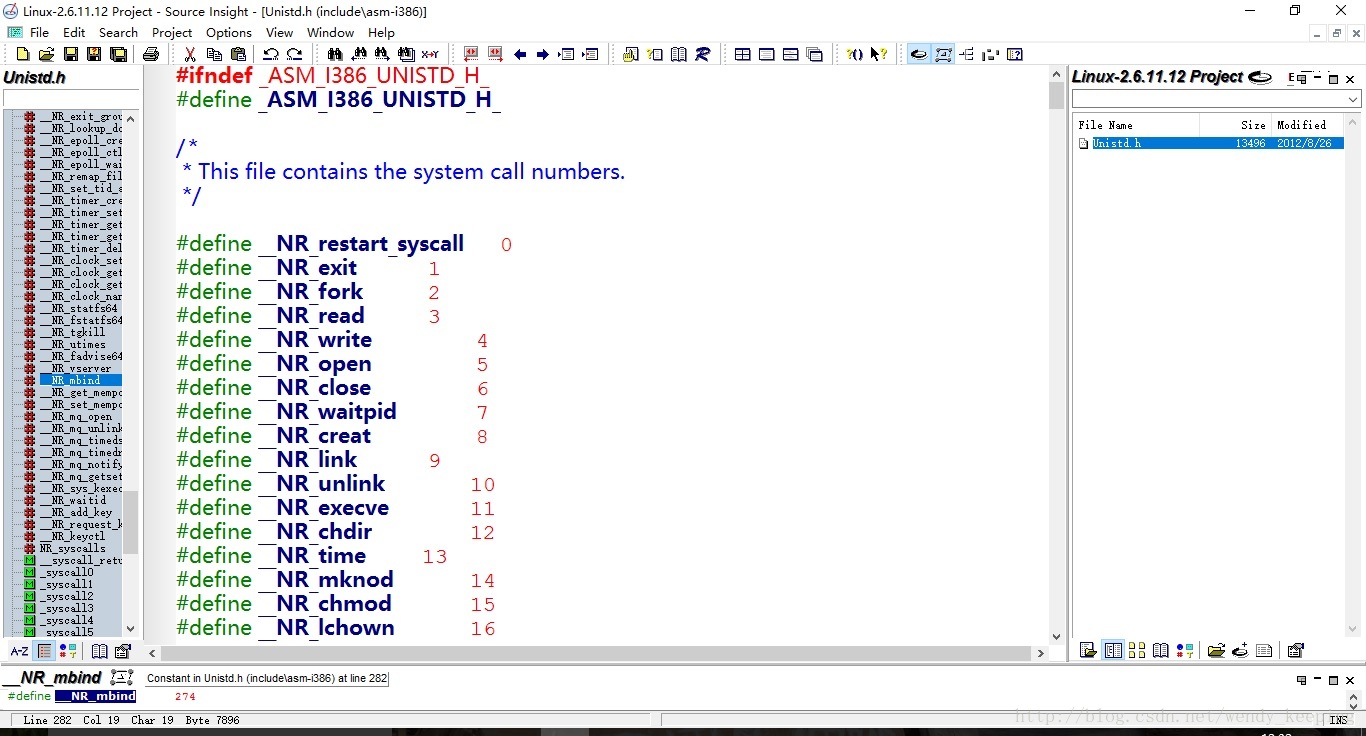Click the Help ?() toolbar icon
Viewport: 1366px width, 736px height.
(854, 54)
